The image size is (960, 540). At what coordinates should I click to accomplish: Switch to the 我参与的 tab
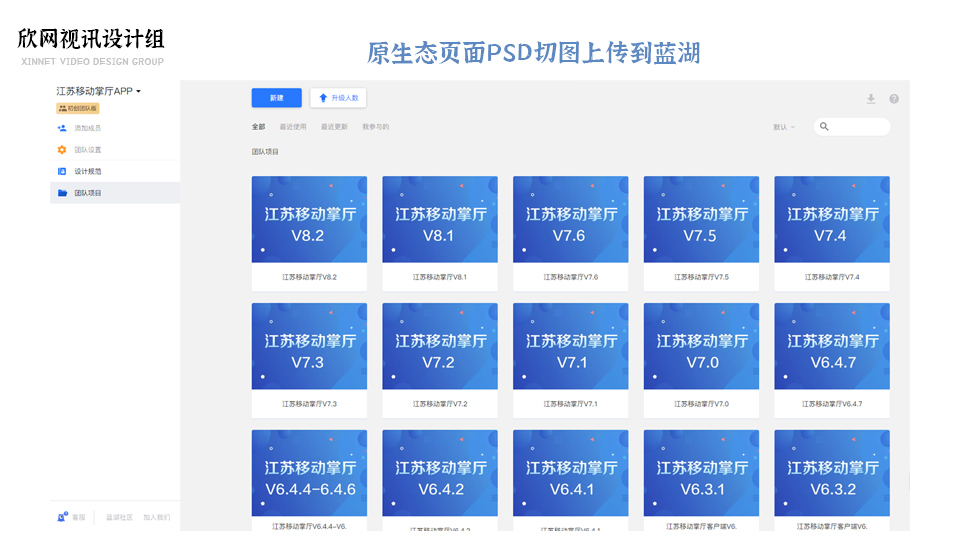[x=375, y=127]
